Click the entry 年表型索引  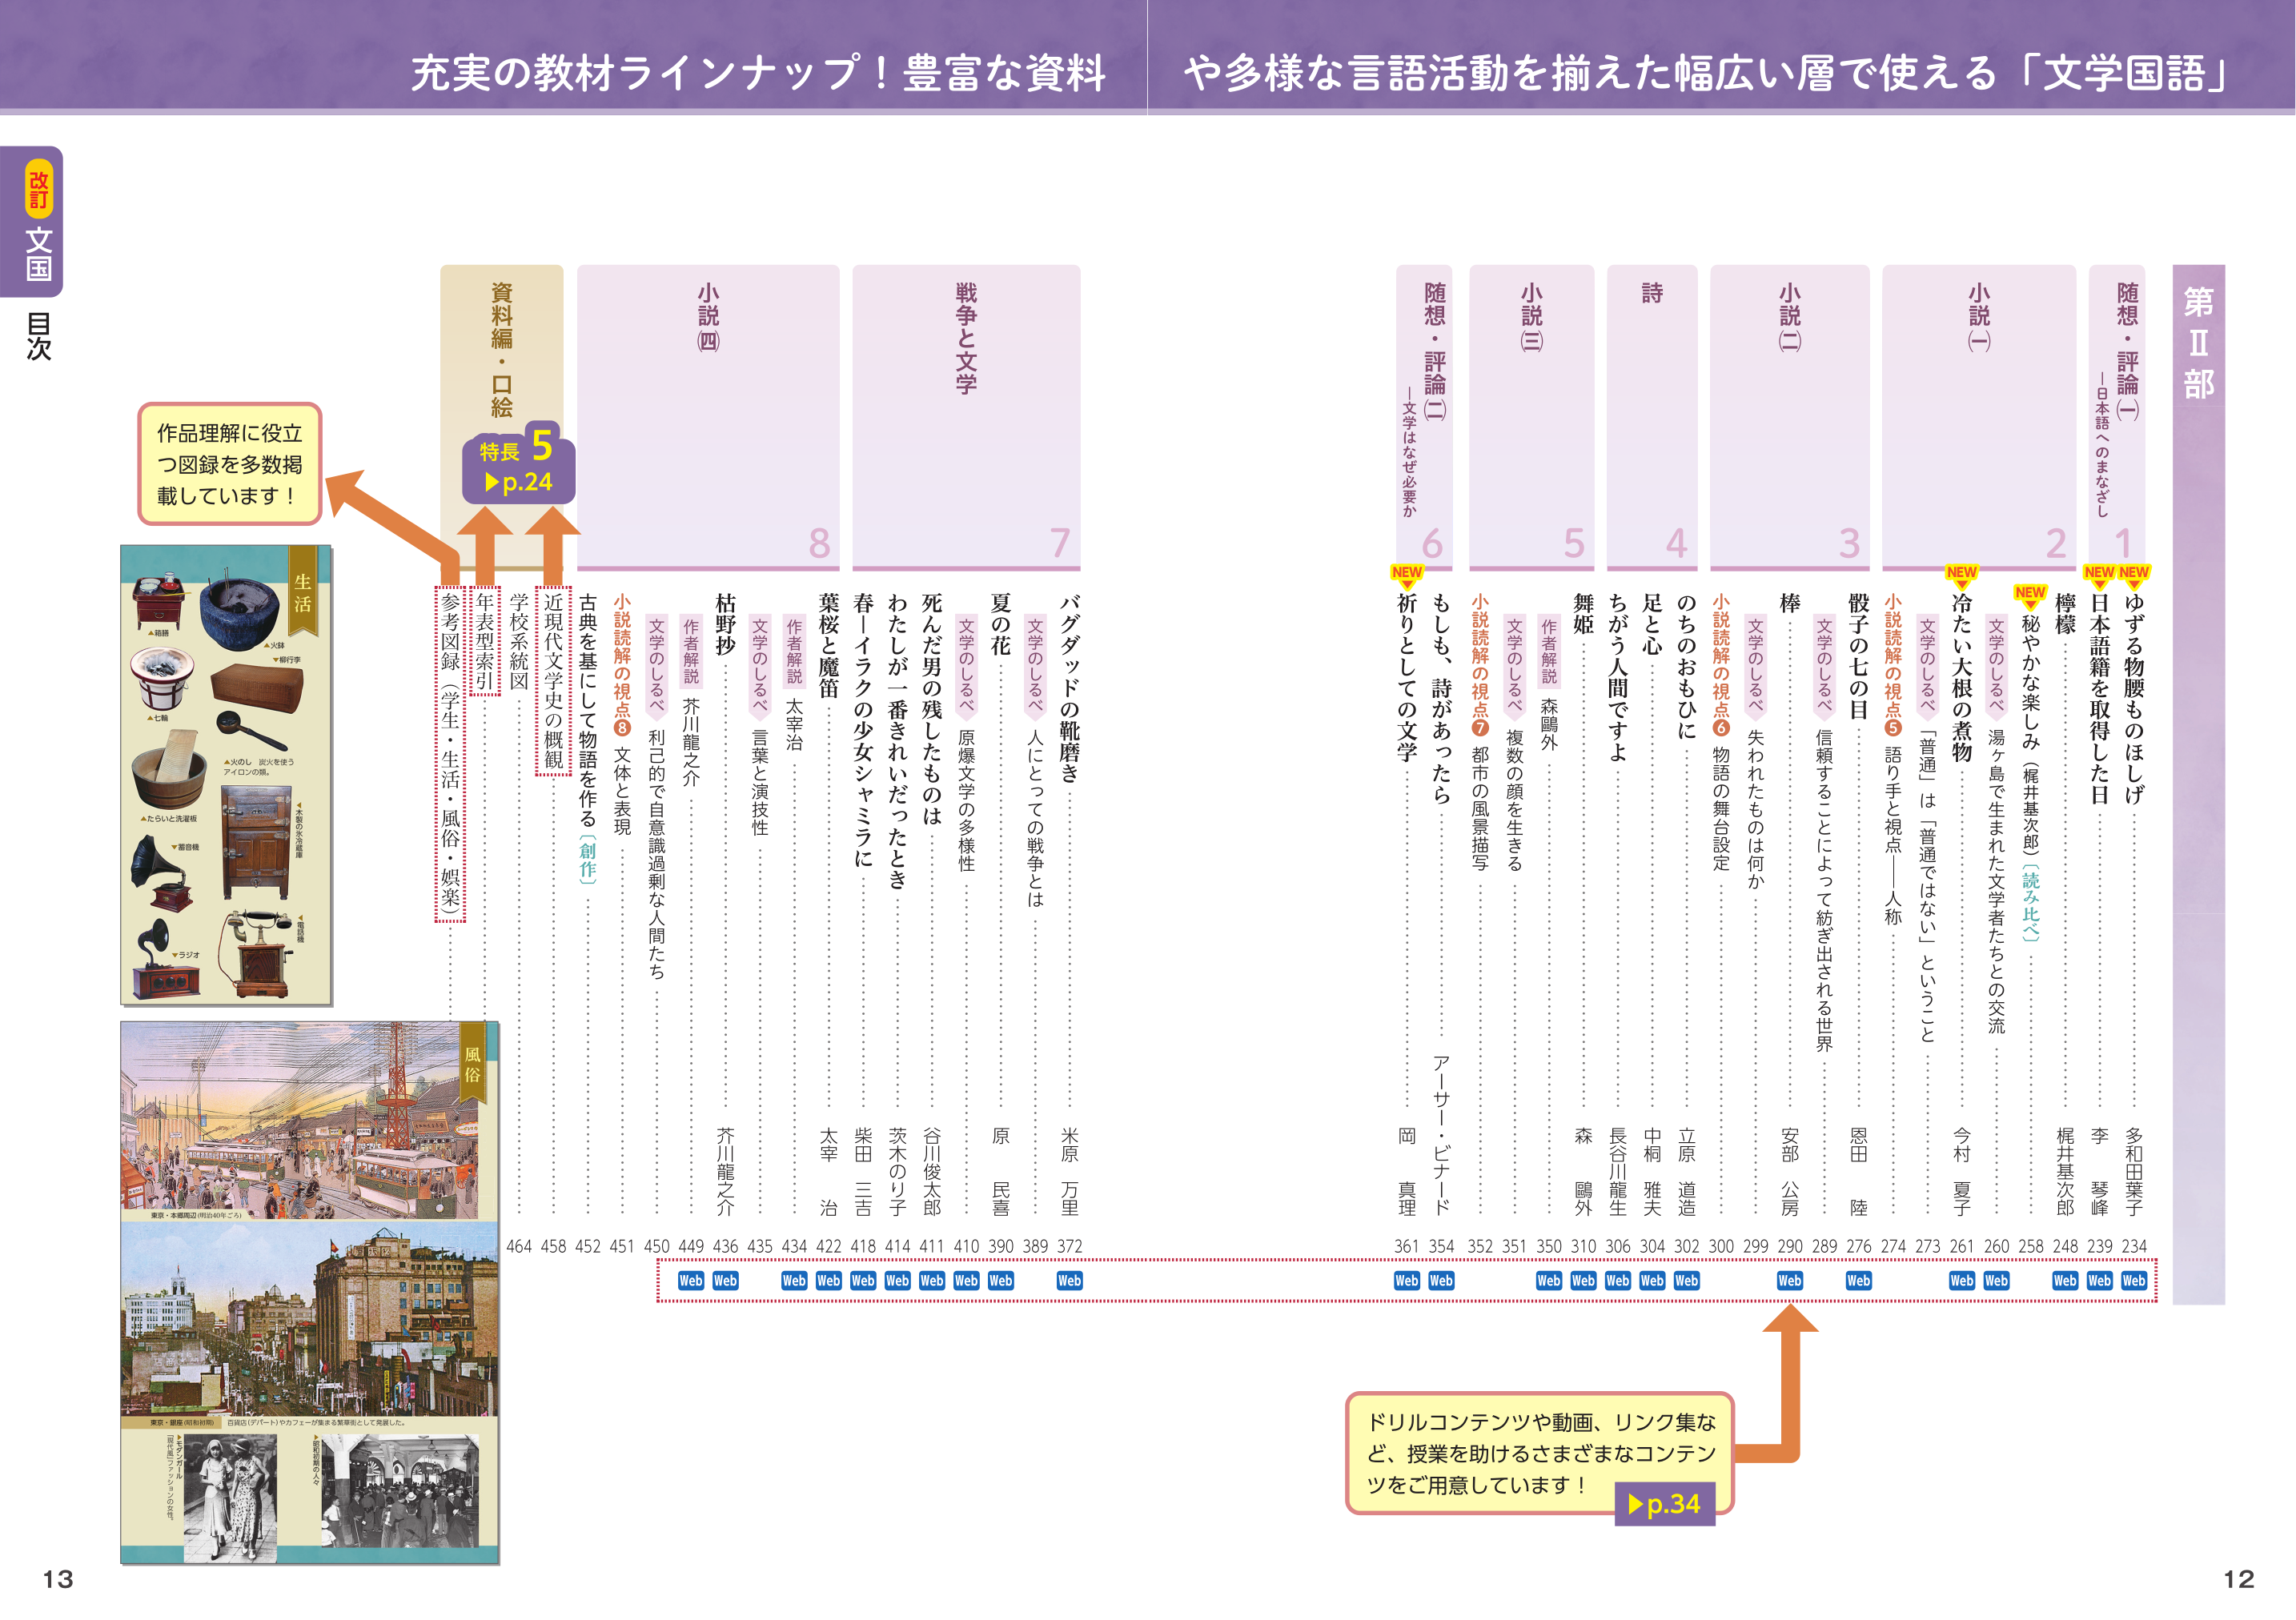coord(485,641)
